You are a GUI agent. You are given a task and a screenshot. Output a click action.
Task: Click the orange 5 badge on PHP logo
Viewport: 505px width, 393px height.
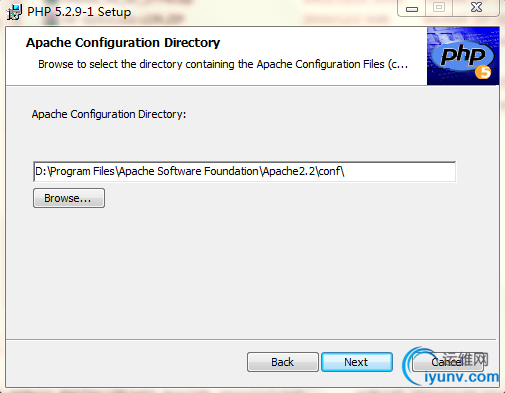click(x=483, y=72)
